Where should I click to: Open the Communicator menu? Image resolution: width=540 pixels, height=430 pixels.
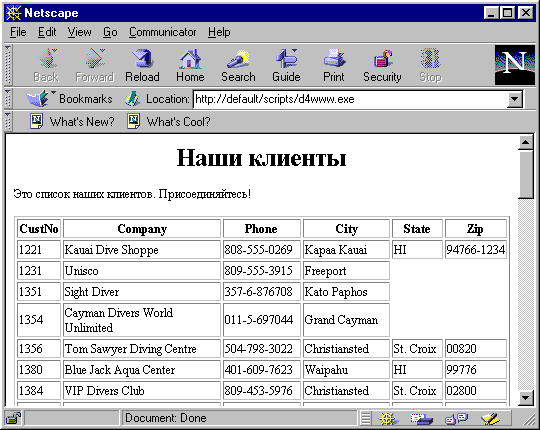click(163, 32)
